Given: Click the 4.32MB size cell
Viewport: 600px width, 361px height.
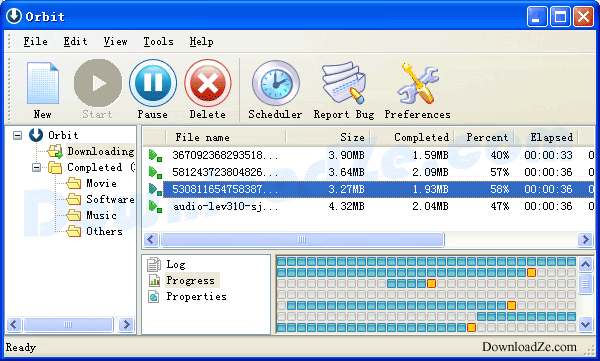Looking at the screenshot, I should [x=346, y=206].
